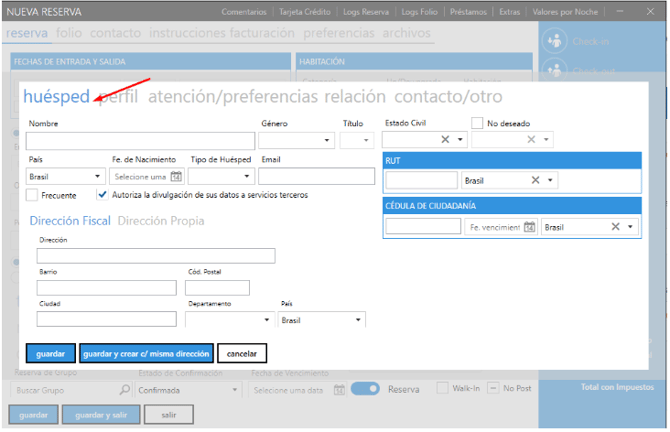Click the Check-in icon in side panel
The image size is (670, 432).
[554, 41]
